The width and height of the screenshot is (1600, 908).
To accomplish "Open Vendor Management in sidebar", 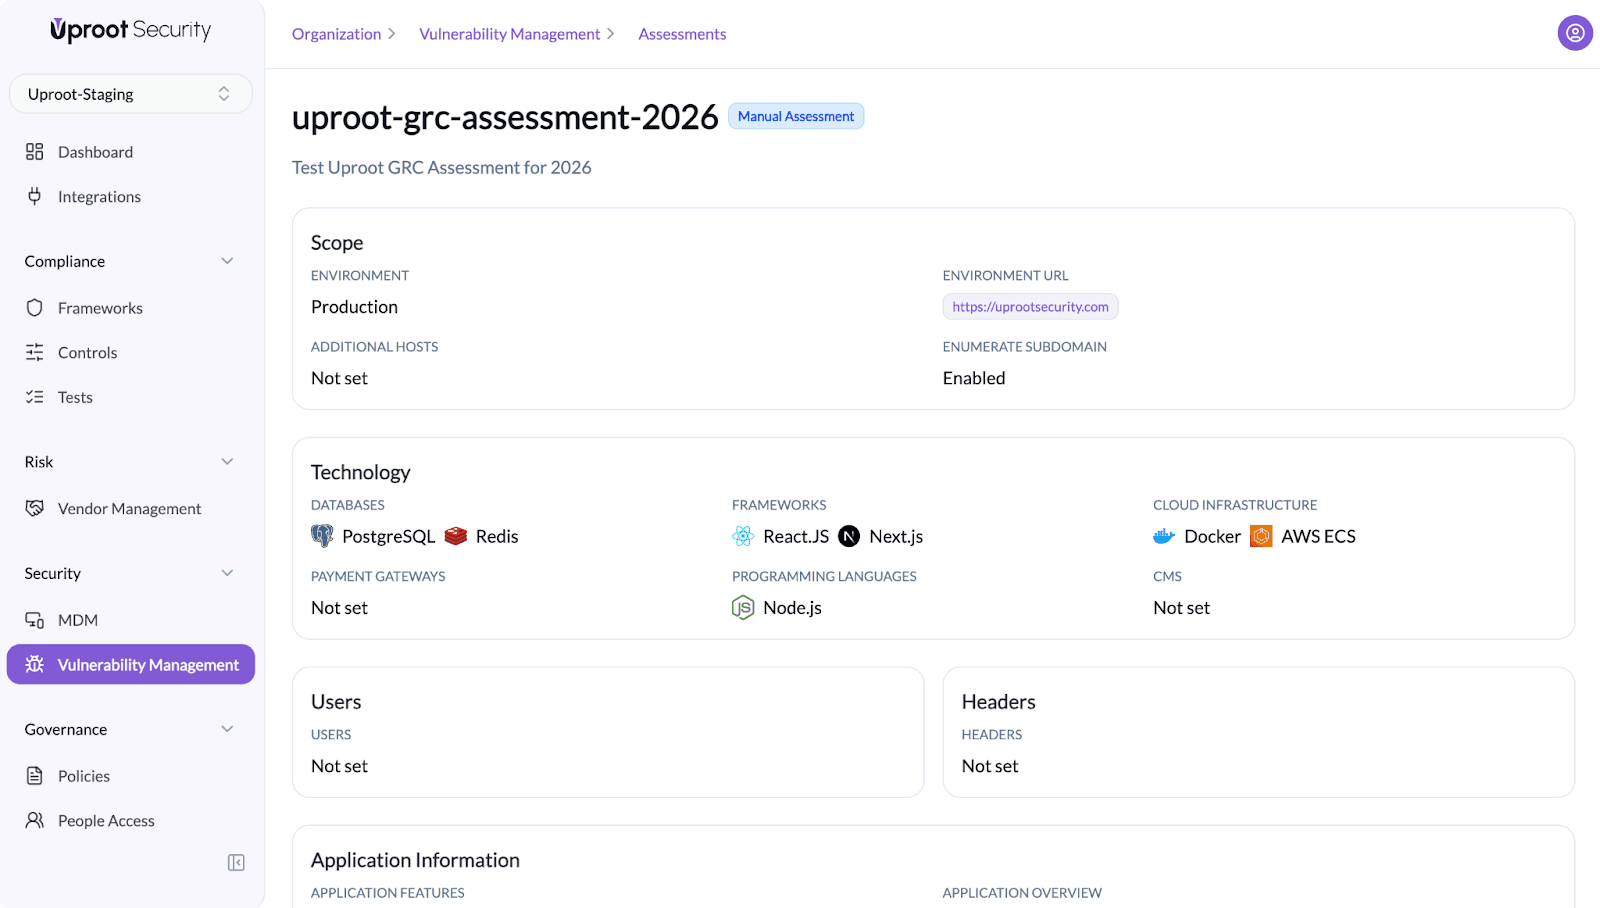I will point(129,509).
